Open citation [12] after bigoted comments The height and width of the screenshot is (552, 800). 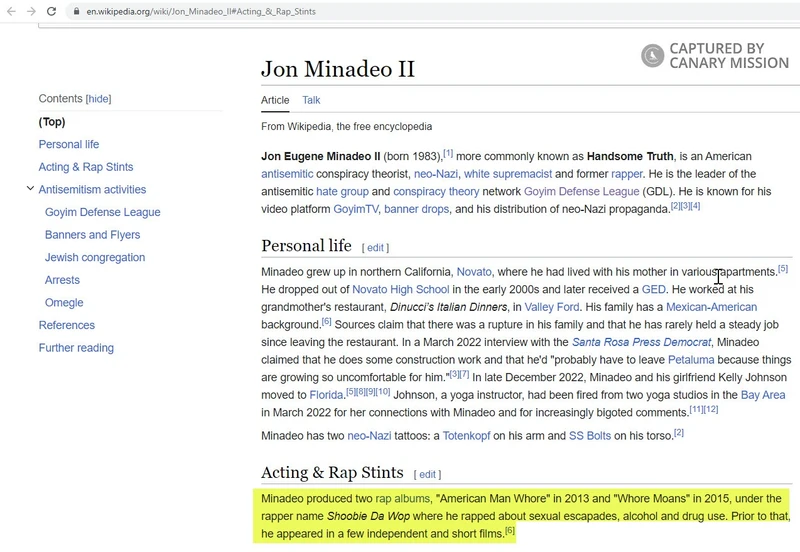pyautogui.click(x=711, y=409)
